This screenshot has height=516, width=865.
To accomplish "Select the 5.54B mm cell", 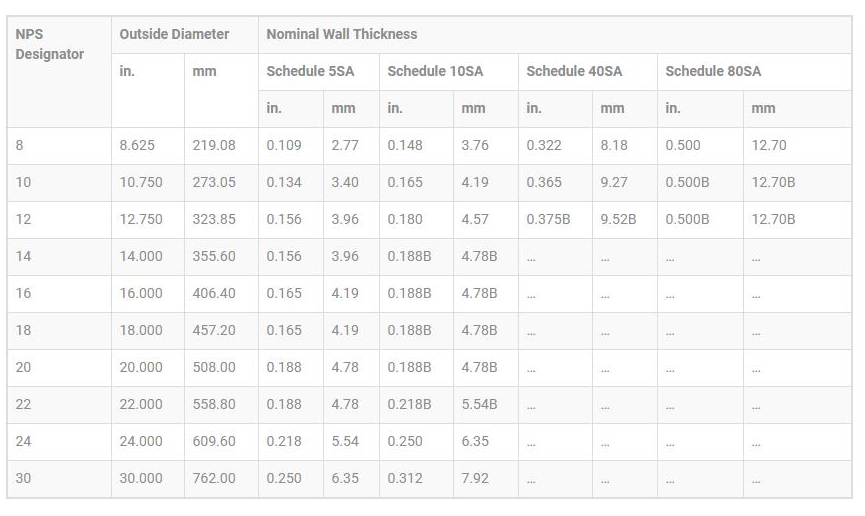I will pos(479,404).
